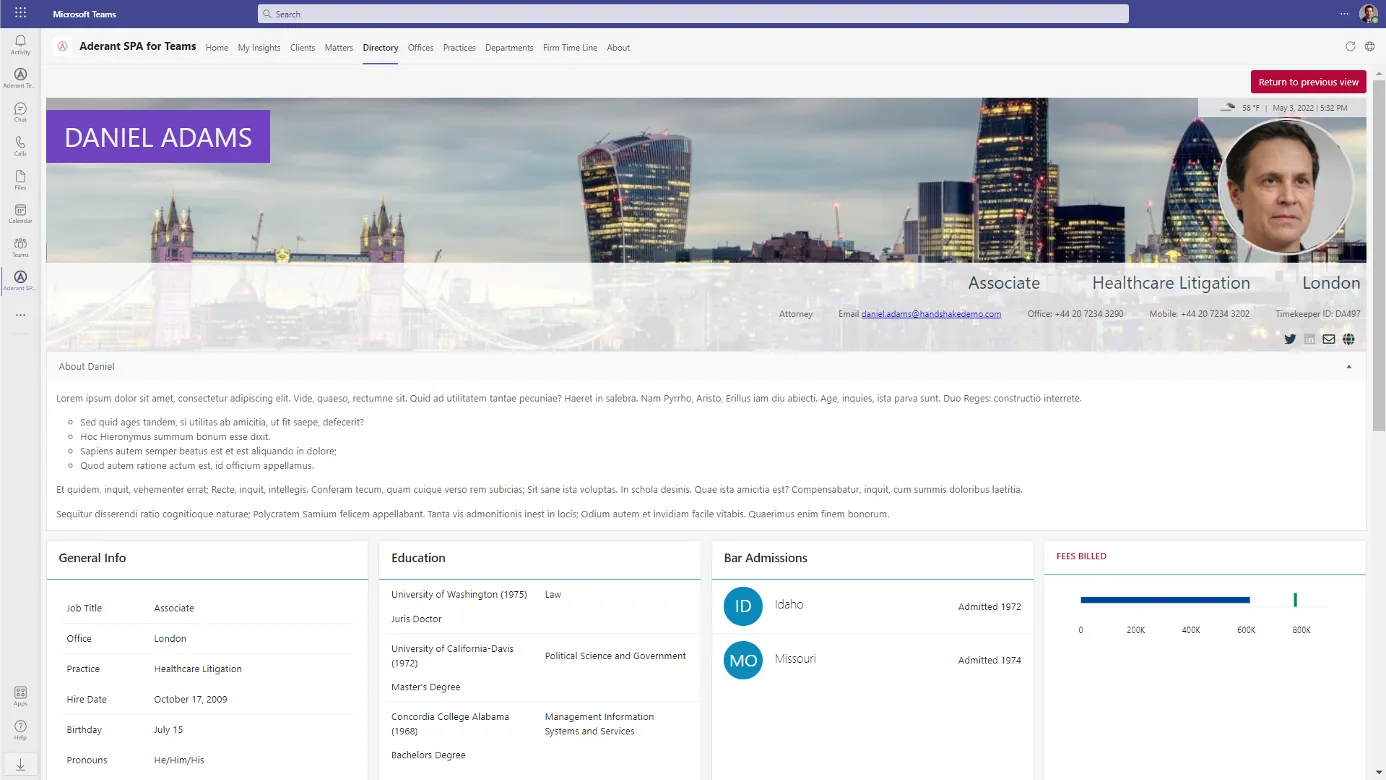The height and width of the screenshot is (780, 1386).
Task: Open the Apps icon in sidebar
Action: 20,694
